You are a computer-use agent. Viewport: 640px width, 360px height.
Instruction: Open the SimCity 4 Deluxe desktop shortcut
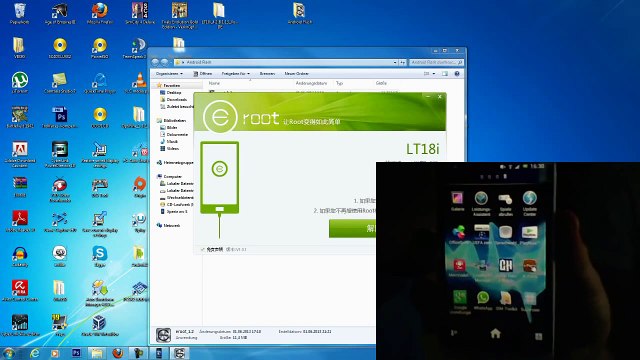tap(140, 13)
